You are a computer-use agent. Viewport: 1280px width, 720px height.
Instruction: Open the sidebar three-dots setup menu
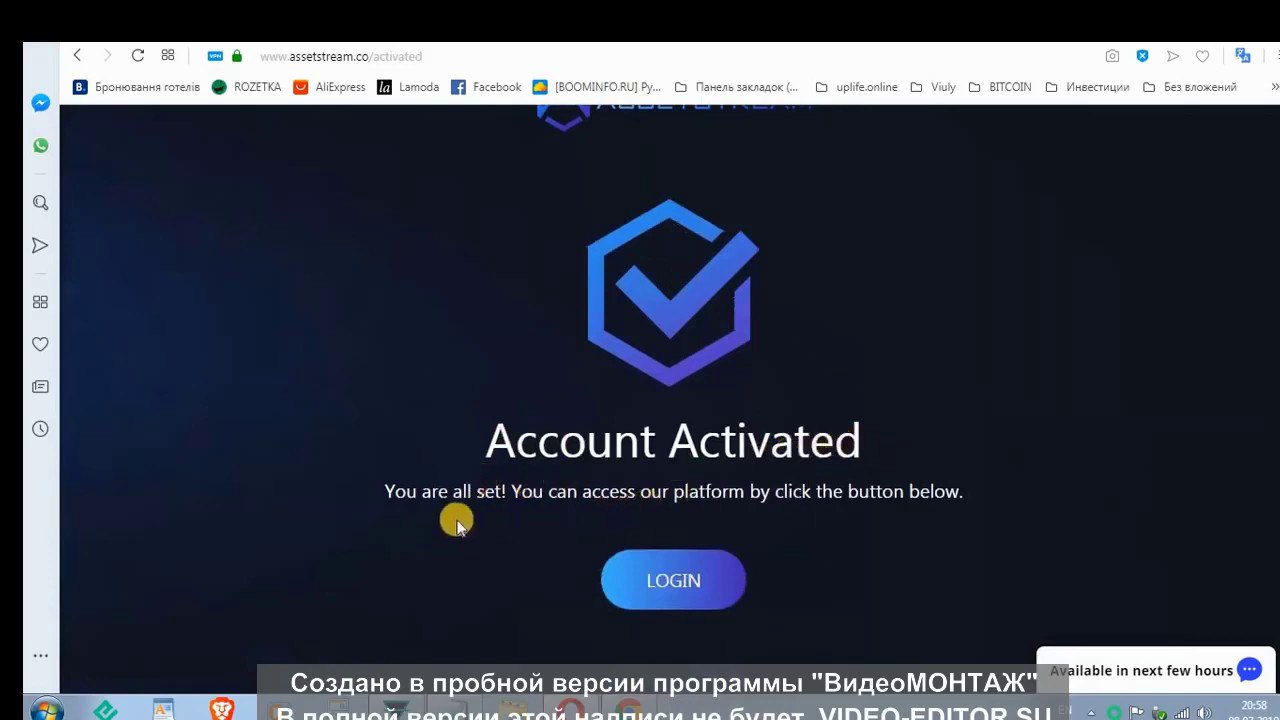tap(40, 656)
